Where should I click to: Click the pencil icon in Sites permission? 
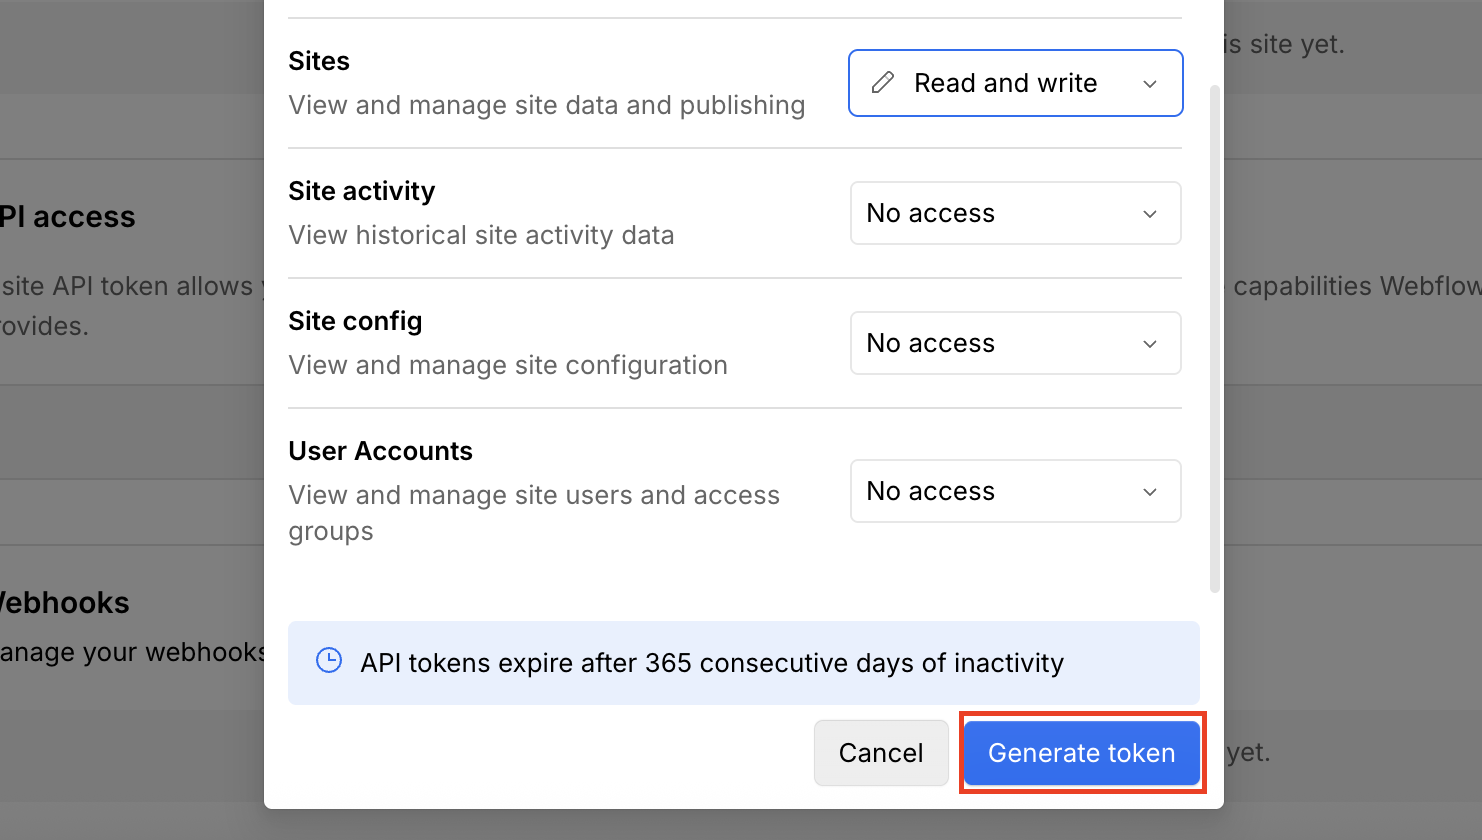click(x=883, y=83)
